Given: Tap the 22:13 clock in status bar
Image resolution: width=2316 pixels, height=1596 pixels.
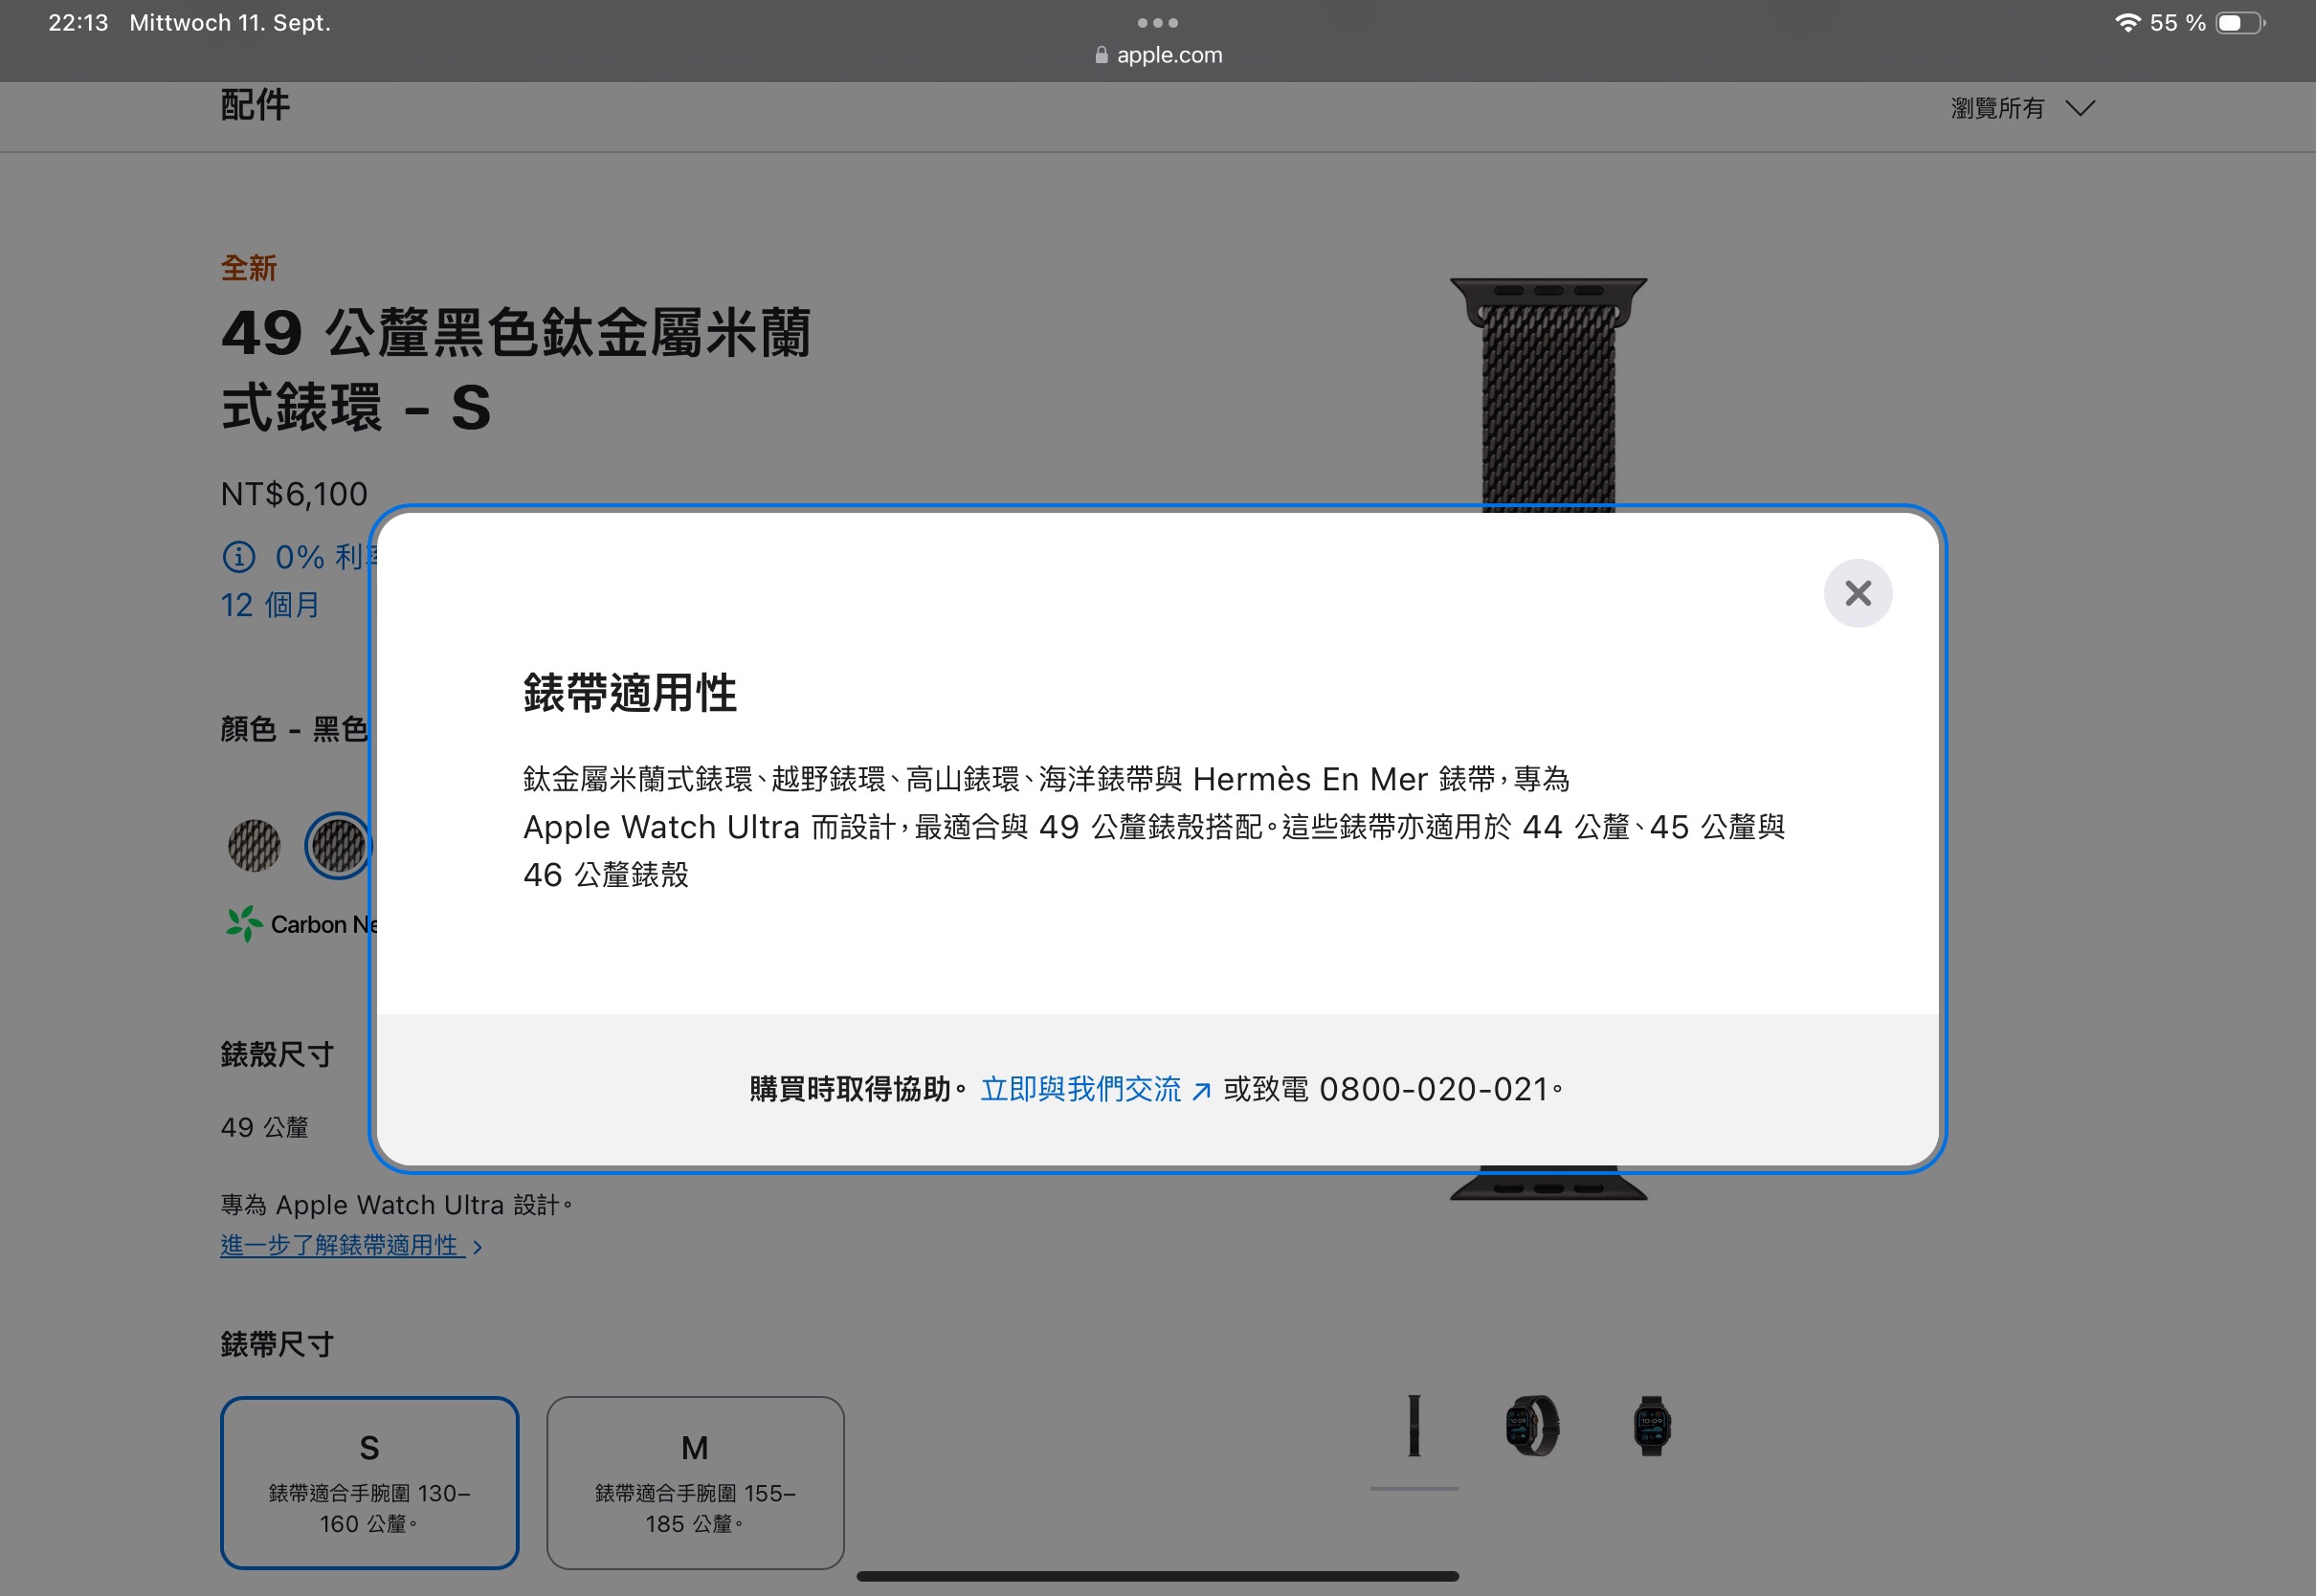Looking at the screenshot, I should tap(78, 22).
